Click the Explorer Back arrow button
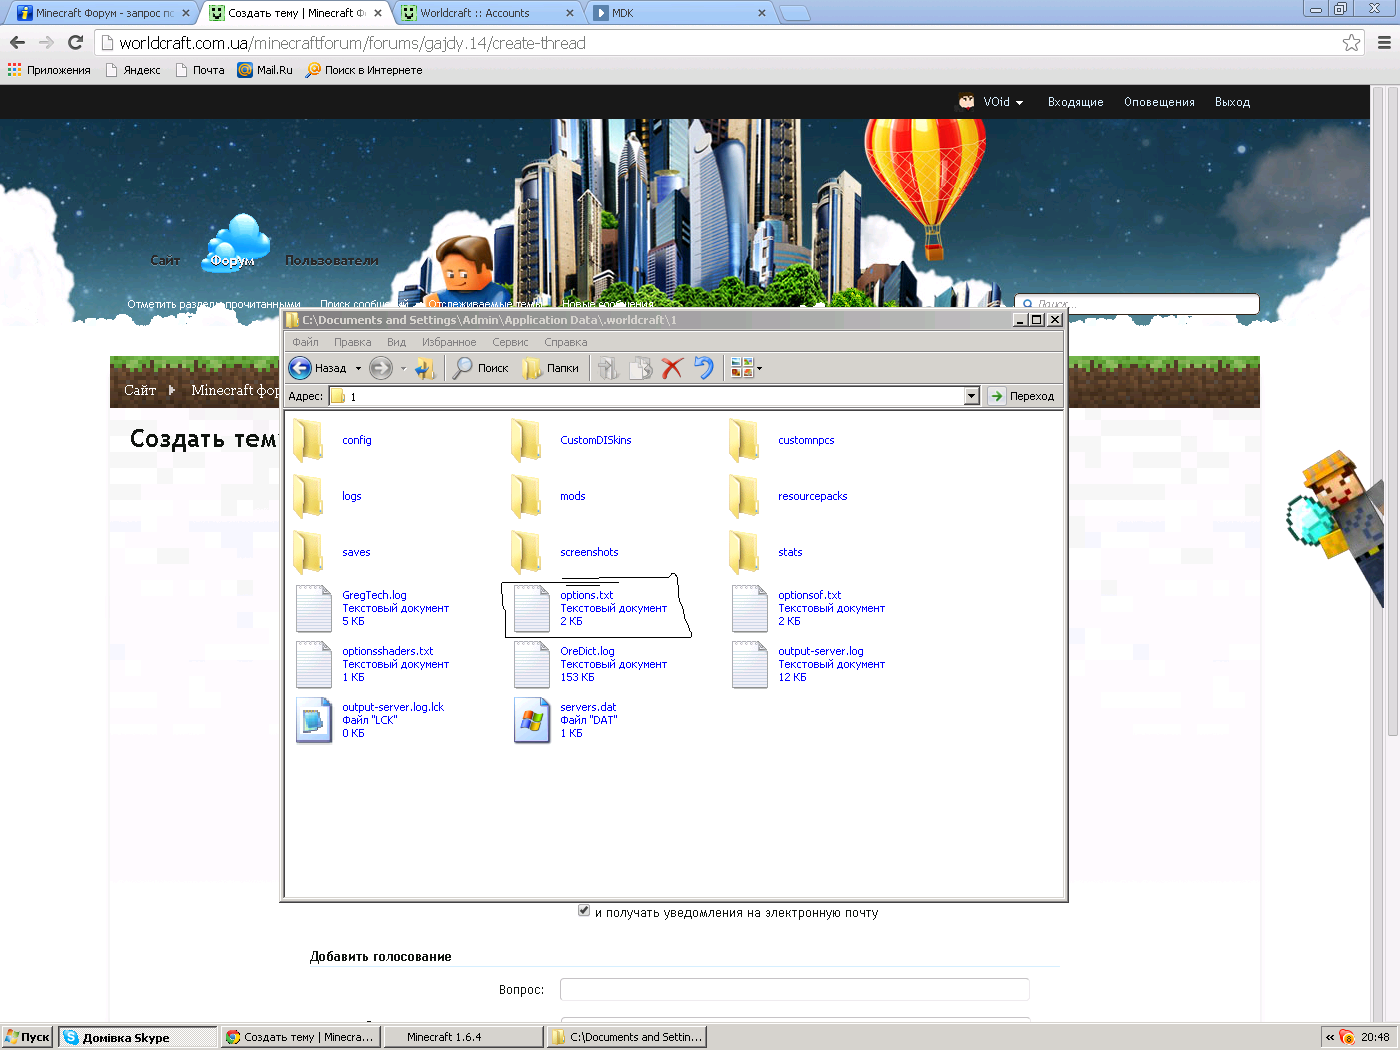Image resolution: width=1400 pixels, height=1050 pixels. tap(301, 368)
